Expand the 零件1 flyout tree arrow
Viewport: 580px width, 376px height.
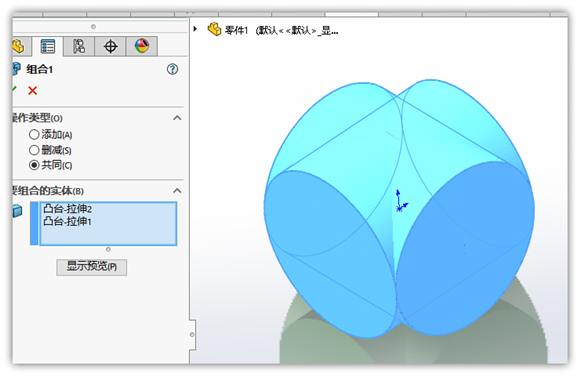[x=195, y=29]
